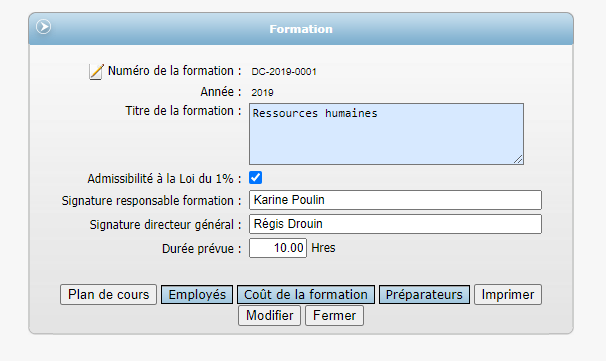Close the form with Fermer
The height and width of the screenshot is (361, 606).
click(334, 315)
